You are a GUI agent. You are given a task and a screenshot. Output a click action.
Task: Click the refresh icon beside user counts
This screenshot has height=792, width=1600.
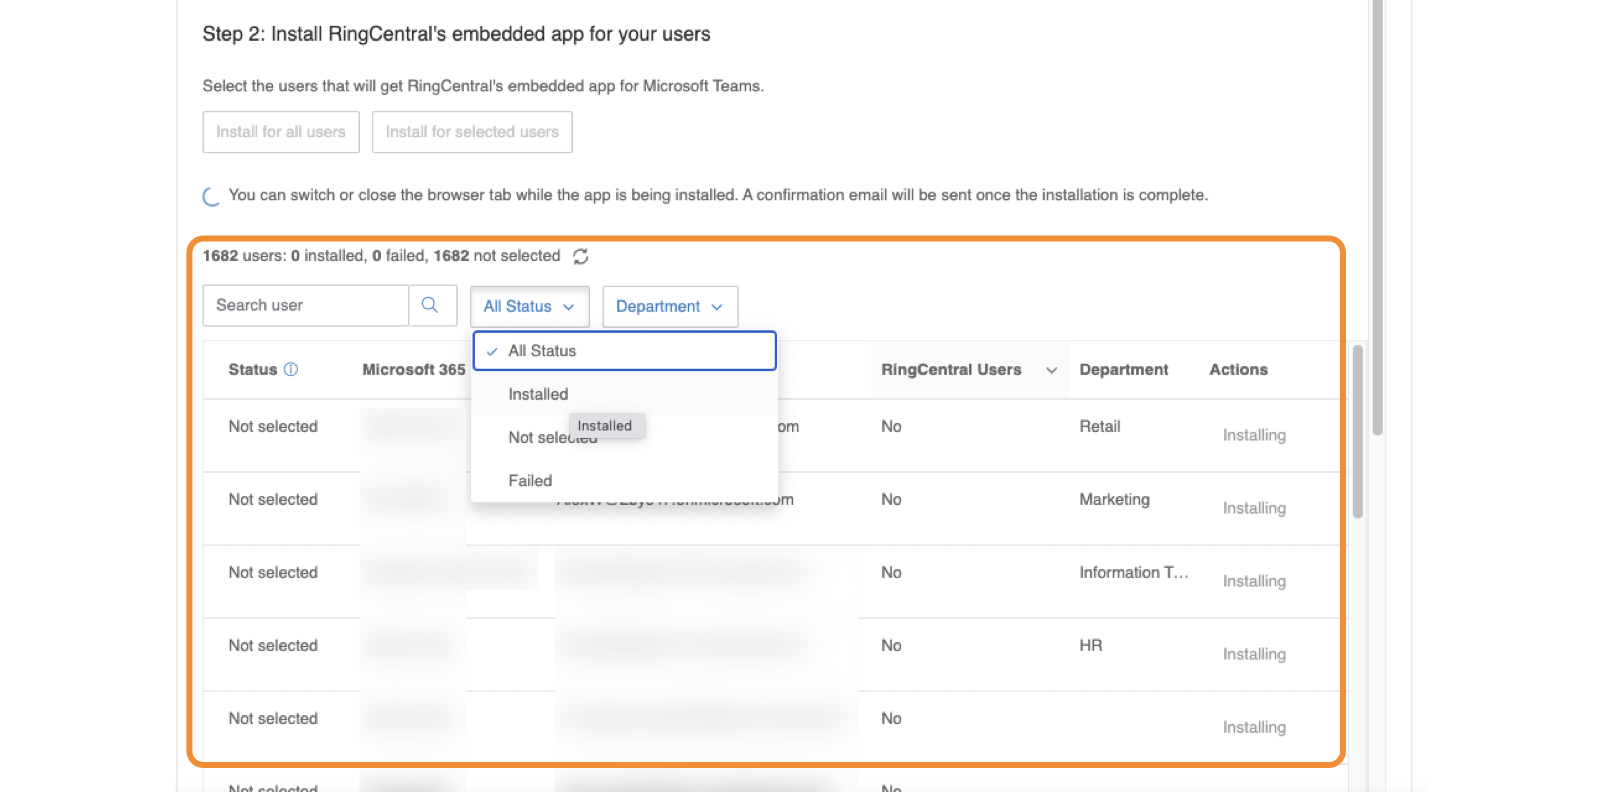pyautogui.click(x=581, y=257)
